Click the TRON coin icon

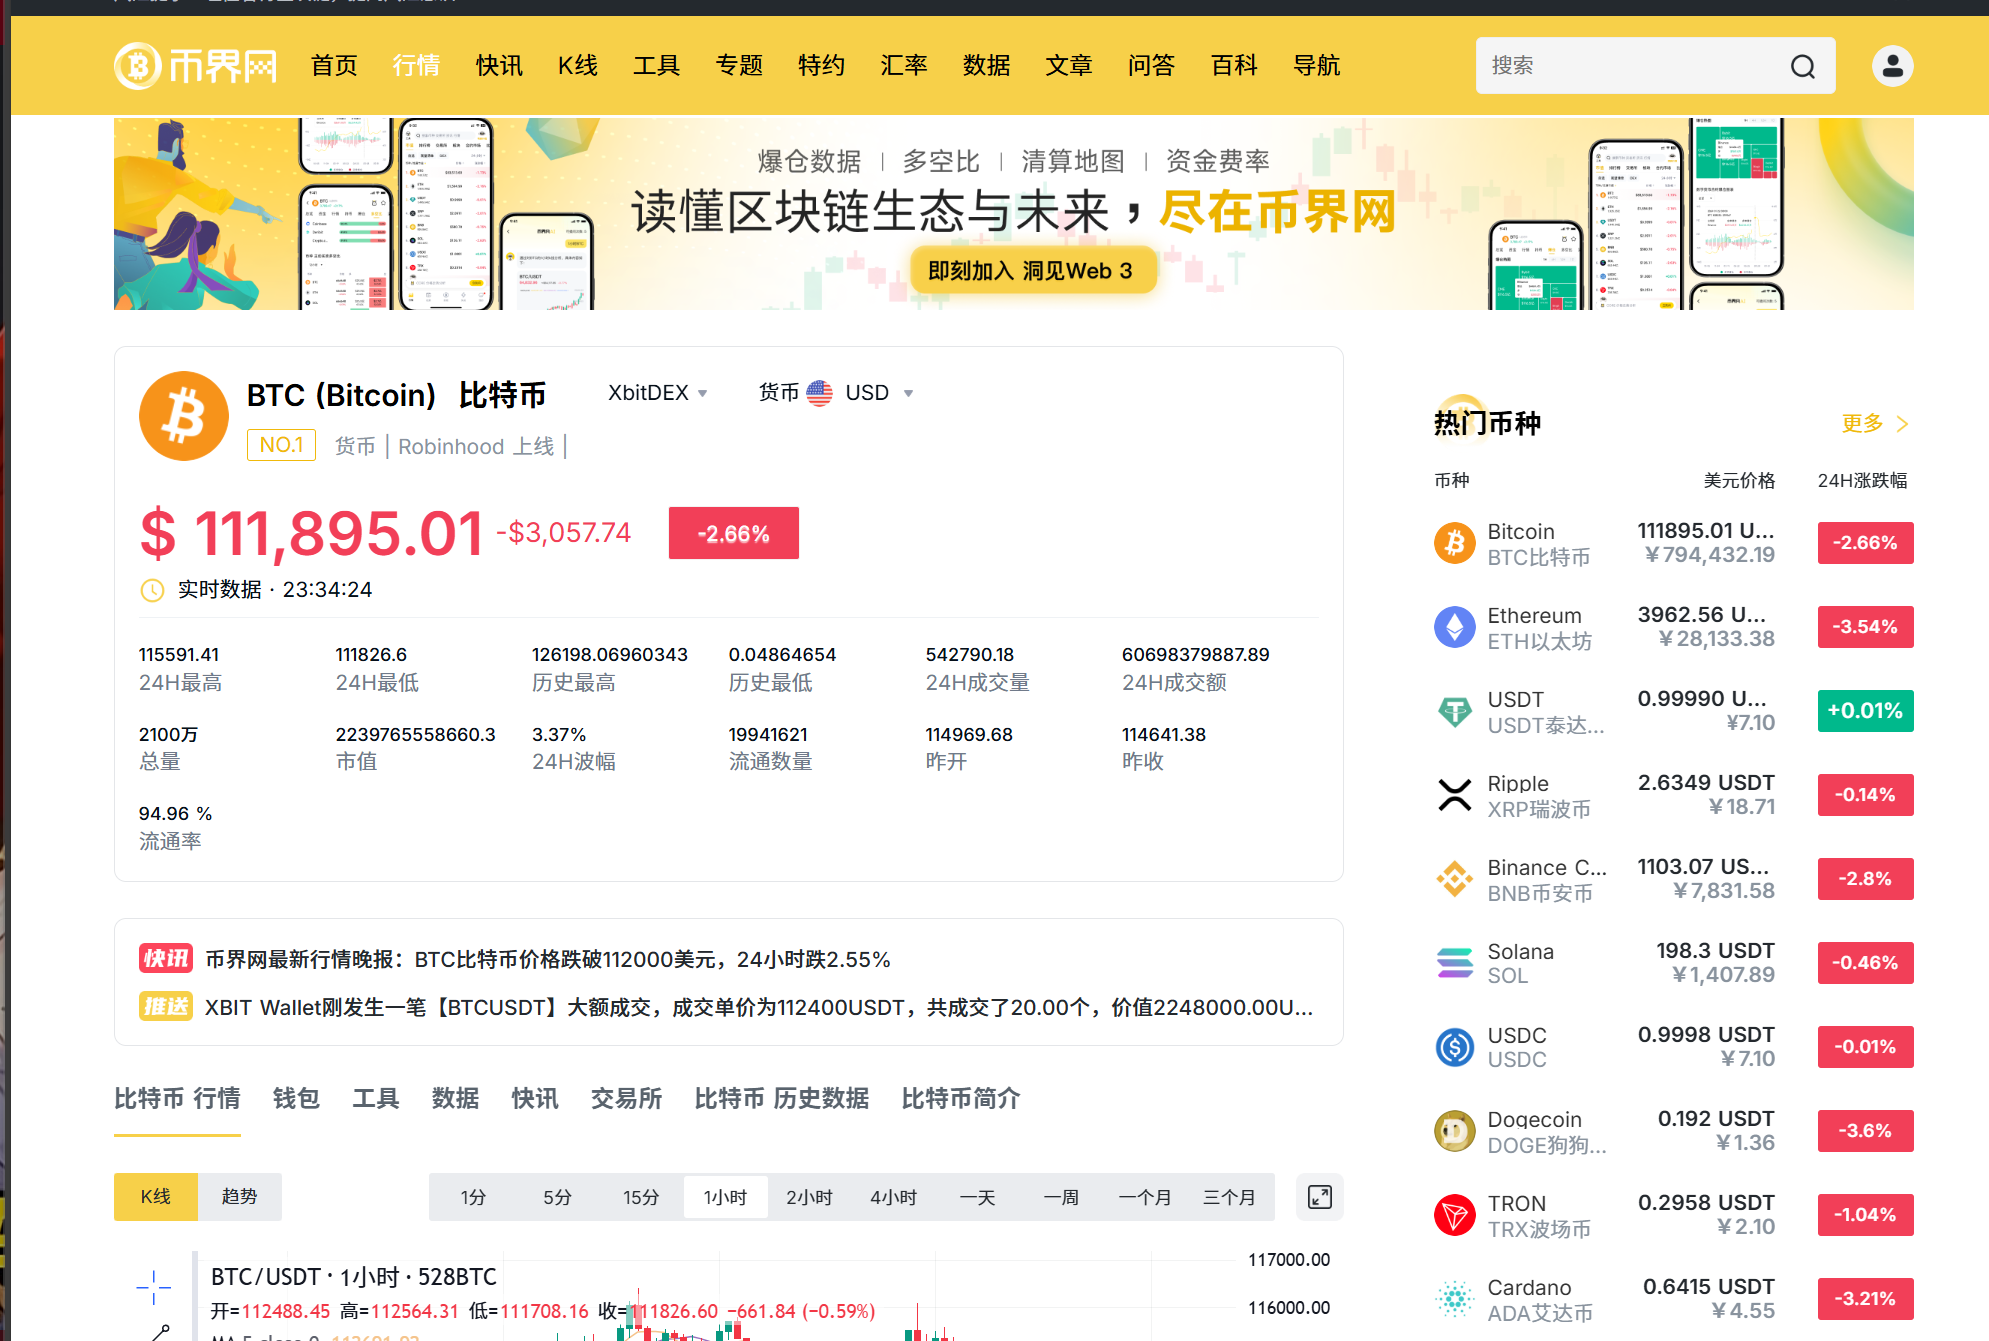[x=1454, y=1214]
